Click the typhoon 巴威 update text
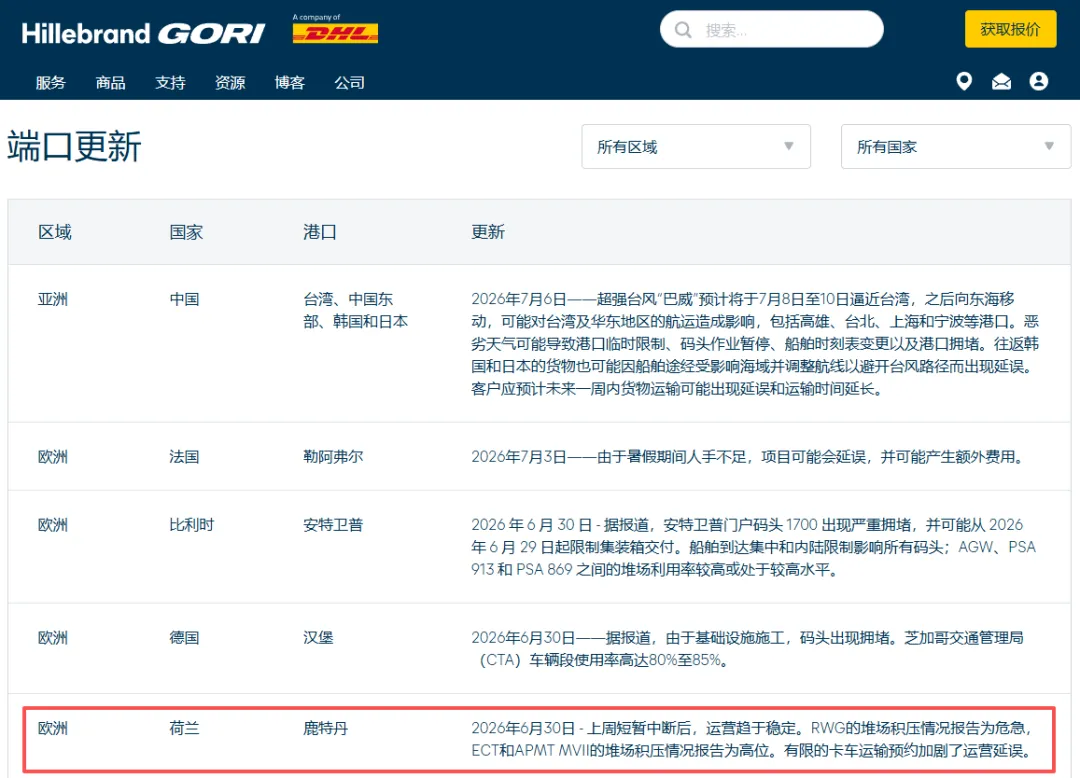The image size is (1080, 778). [x=755, y=344]
